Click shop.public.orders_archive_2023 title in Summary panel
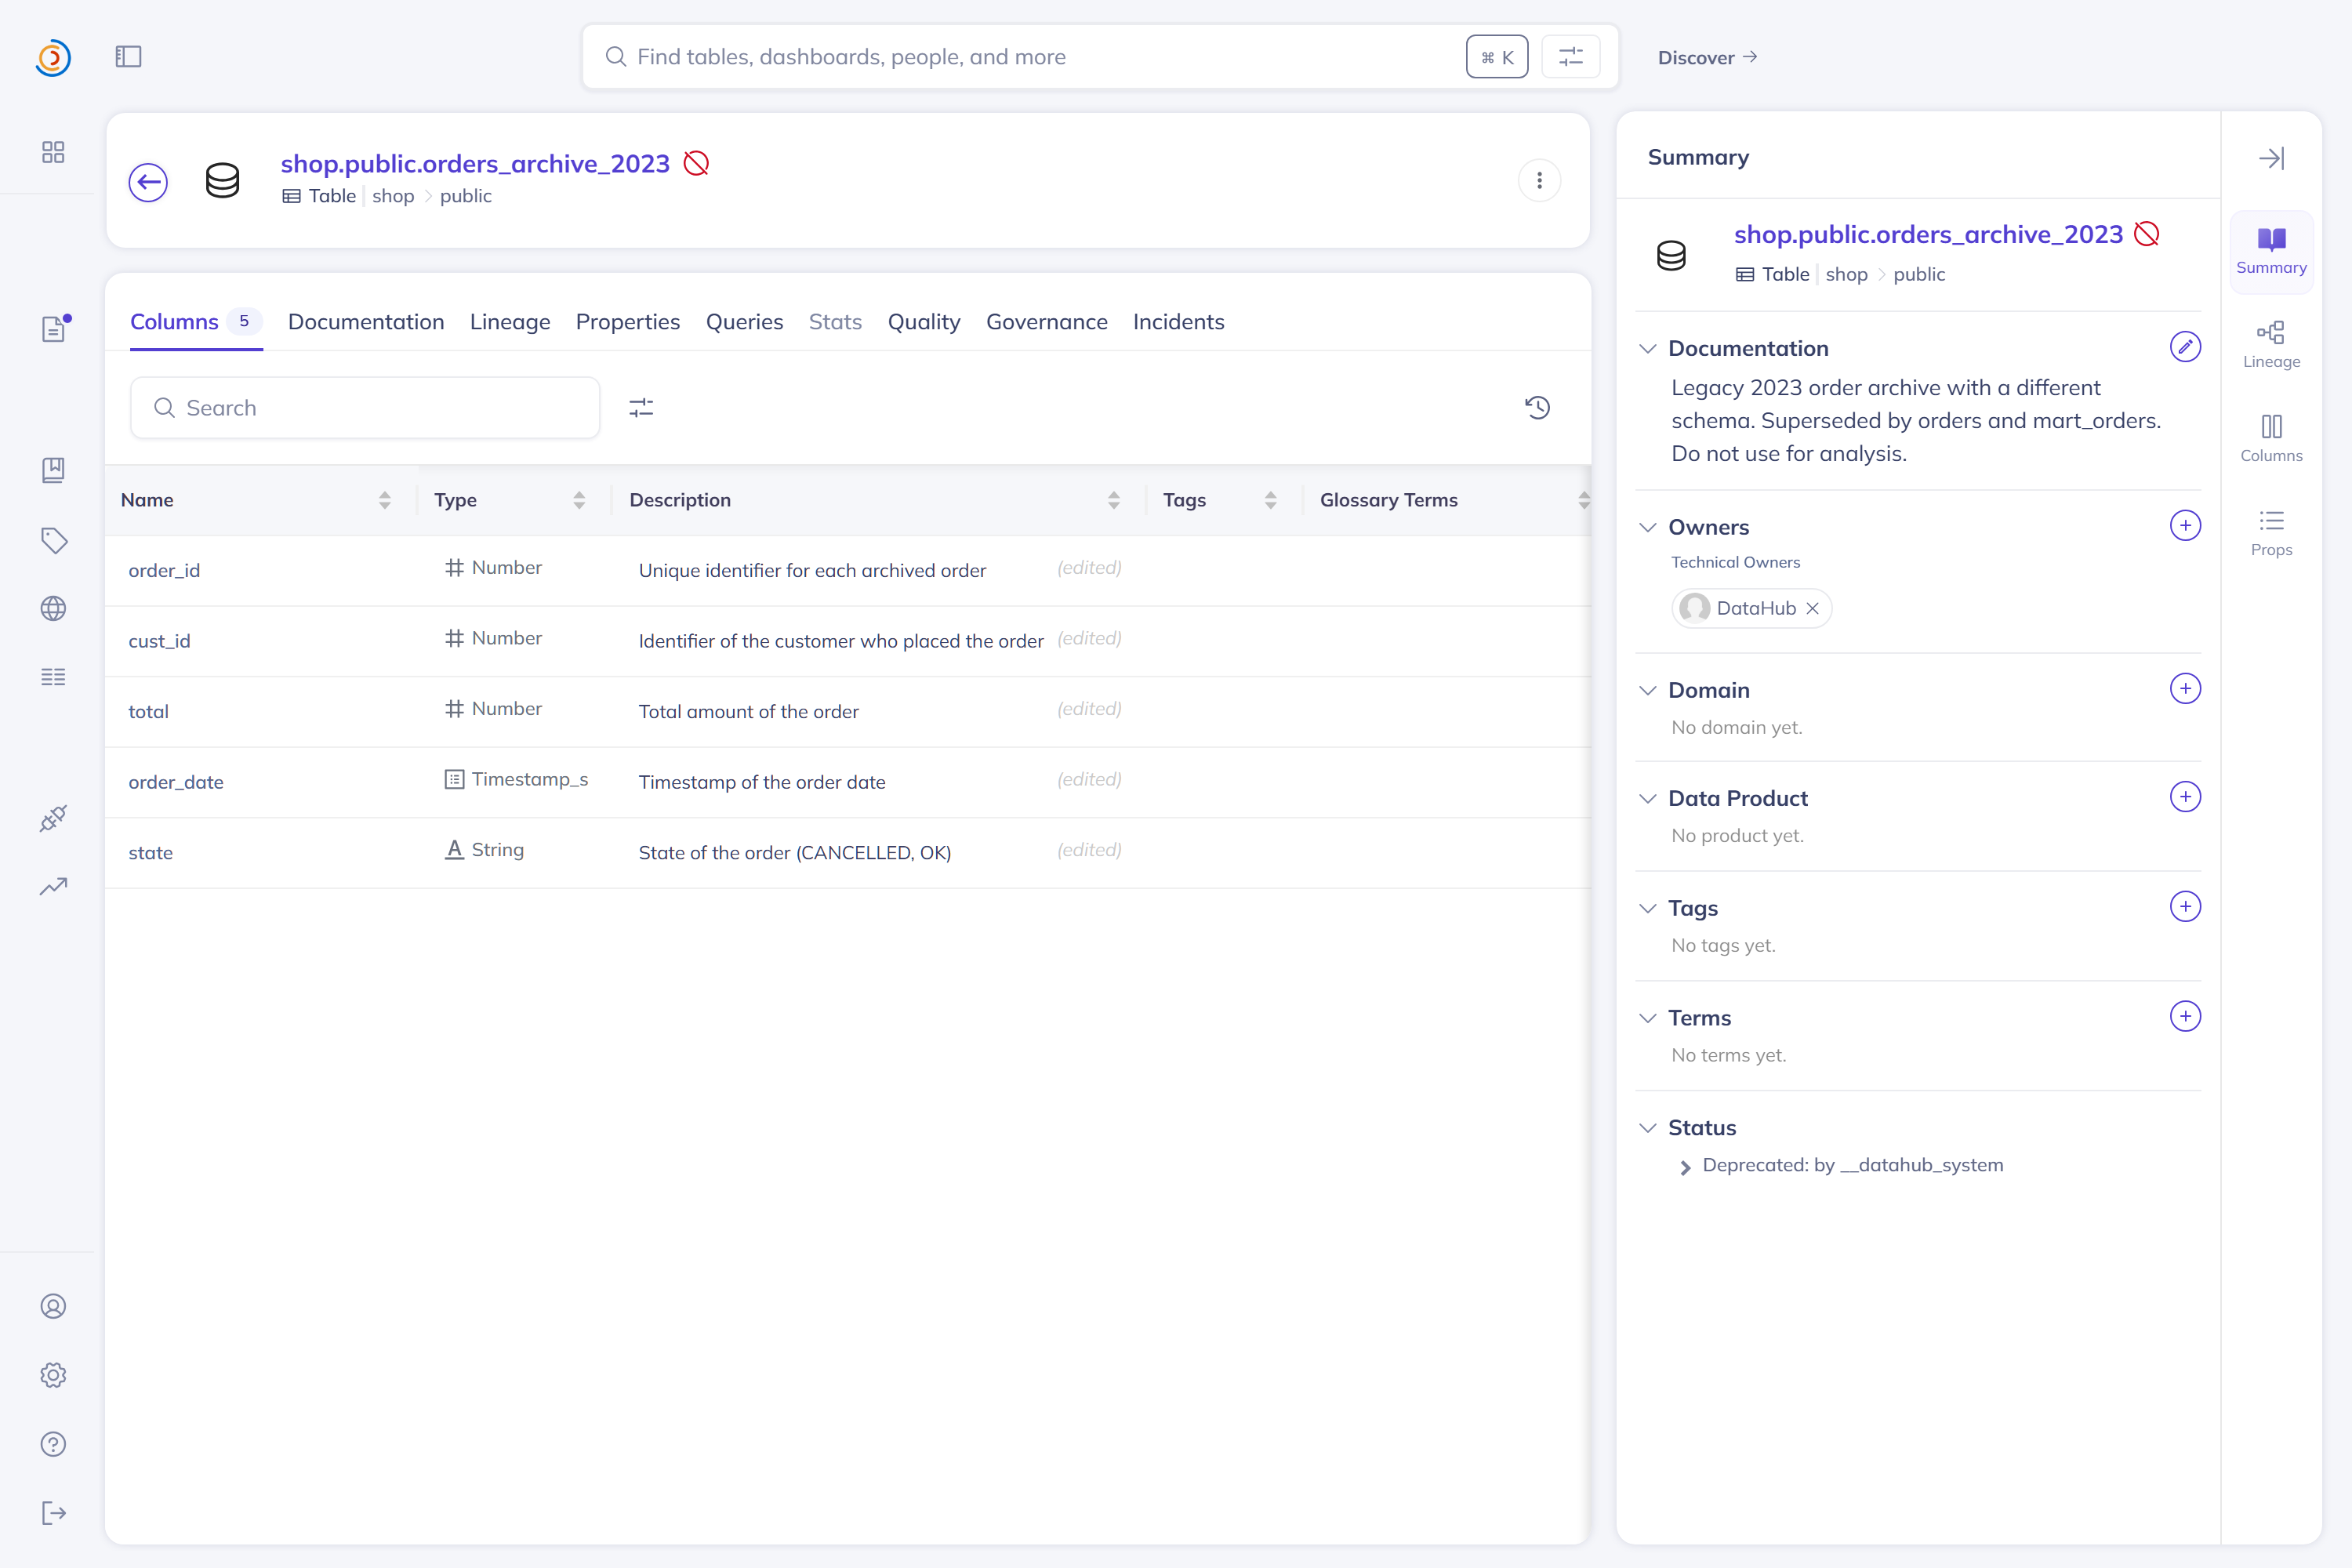The width and height of the screenshot is (2352, 1568). [1928, 234]
